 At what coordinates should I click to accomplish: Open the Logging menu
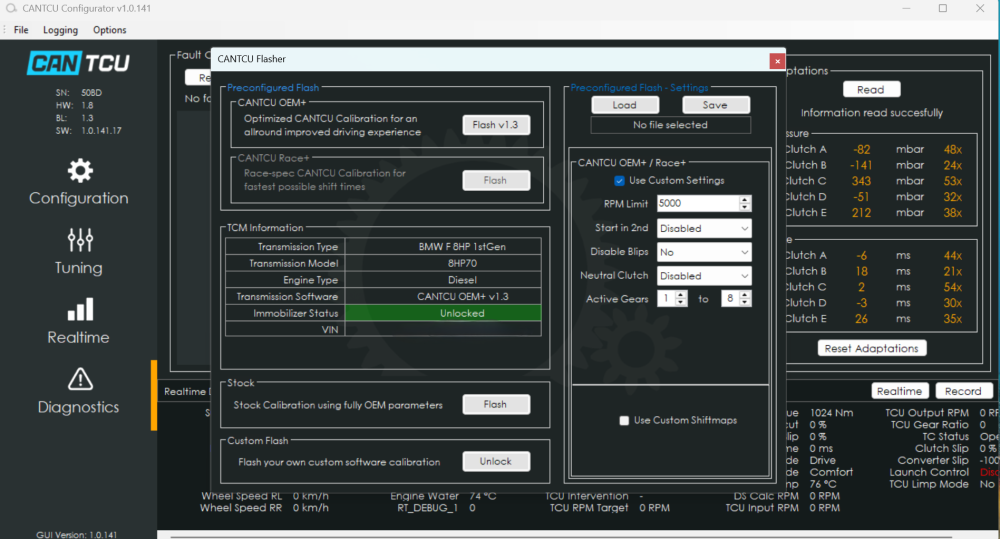tap(61, 30)
